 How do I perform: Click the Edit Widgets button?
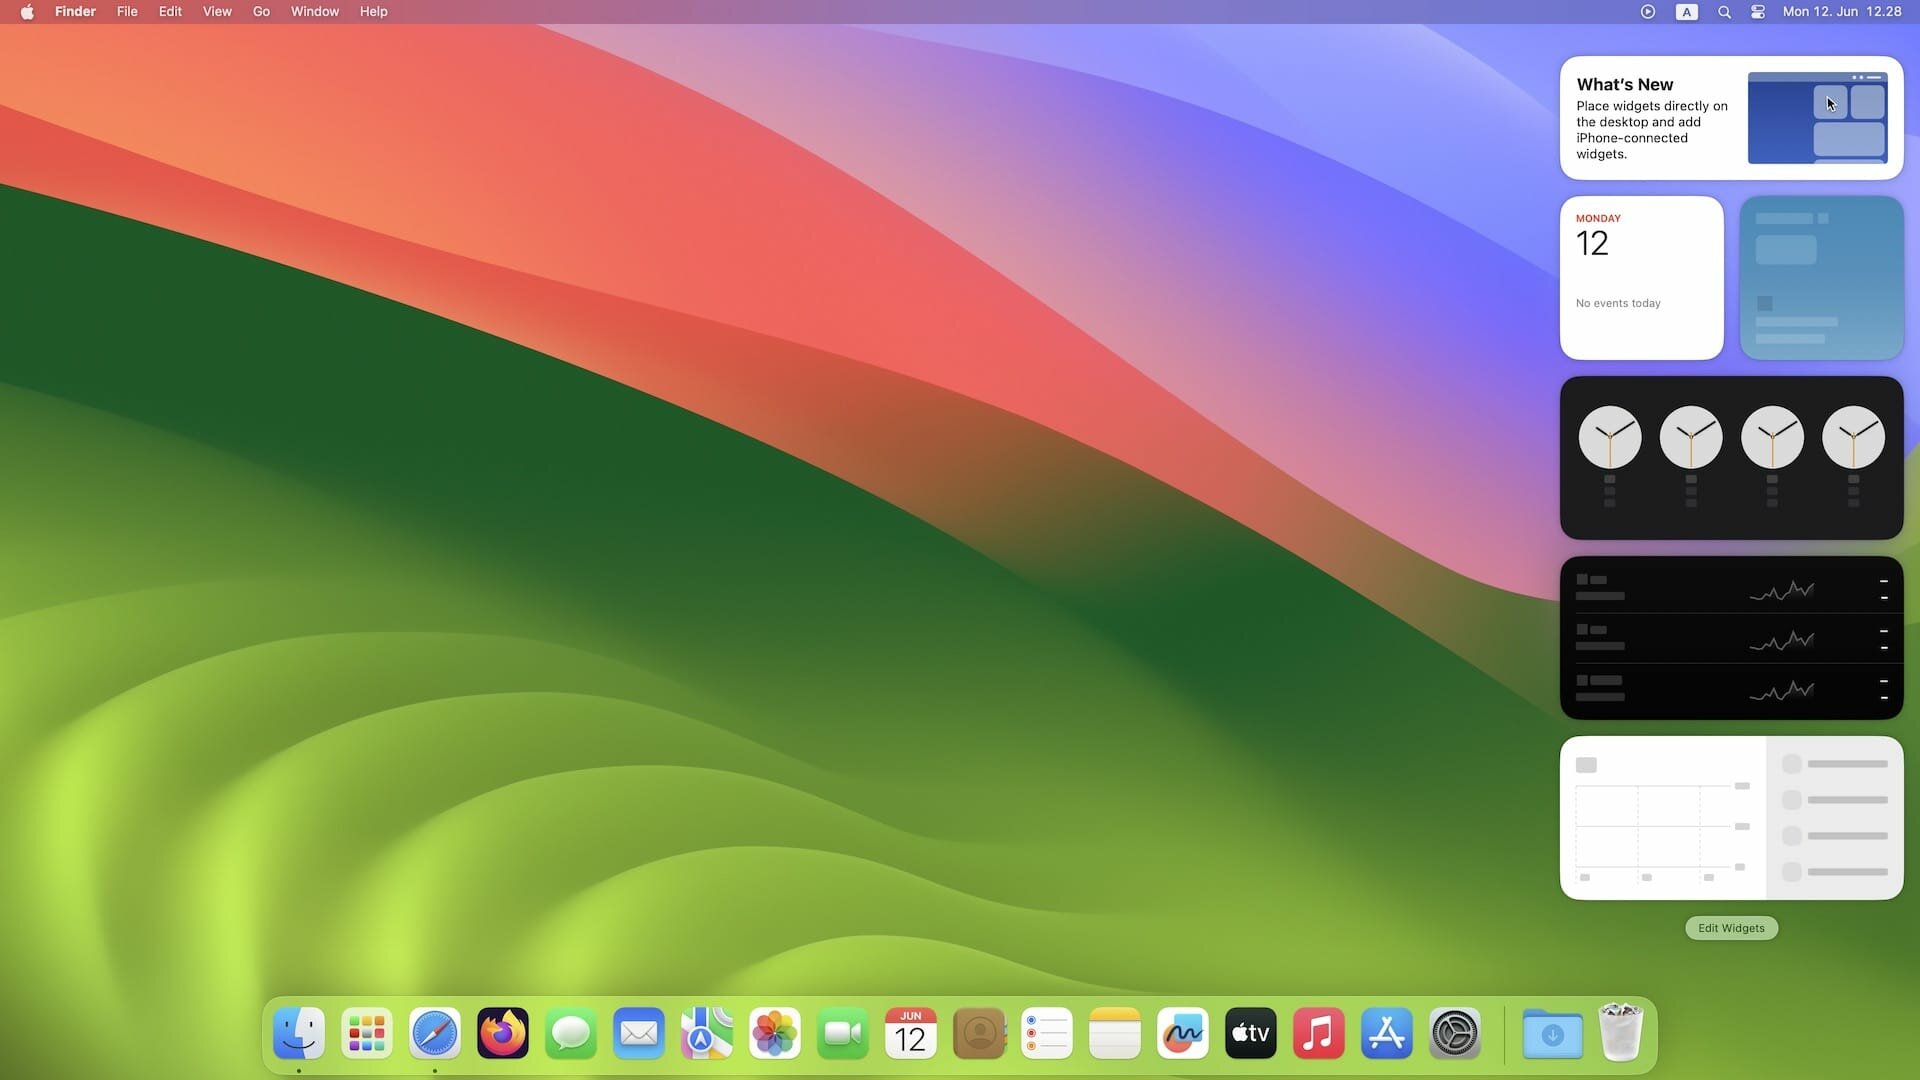(x=1731, y=928)
